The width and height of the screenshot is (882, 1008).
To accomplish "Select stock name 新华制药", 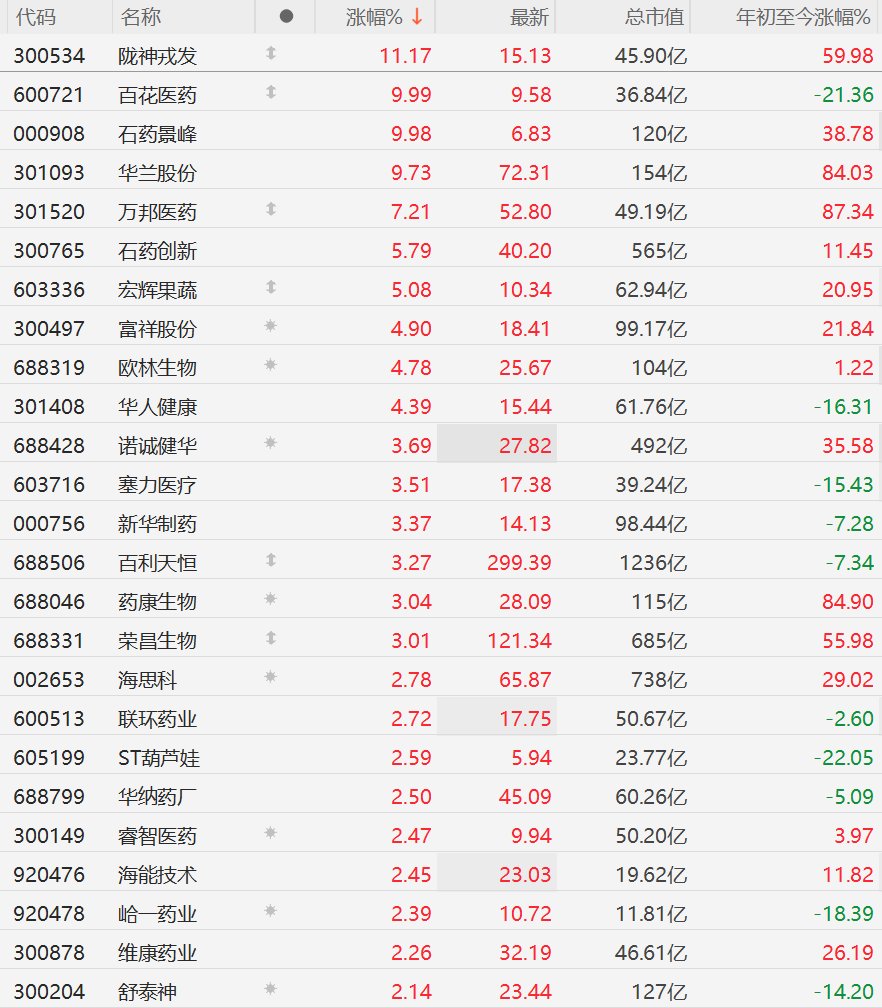I will (x=158, y=524).
